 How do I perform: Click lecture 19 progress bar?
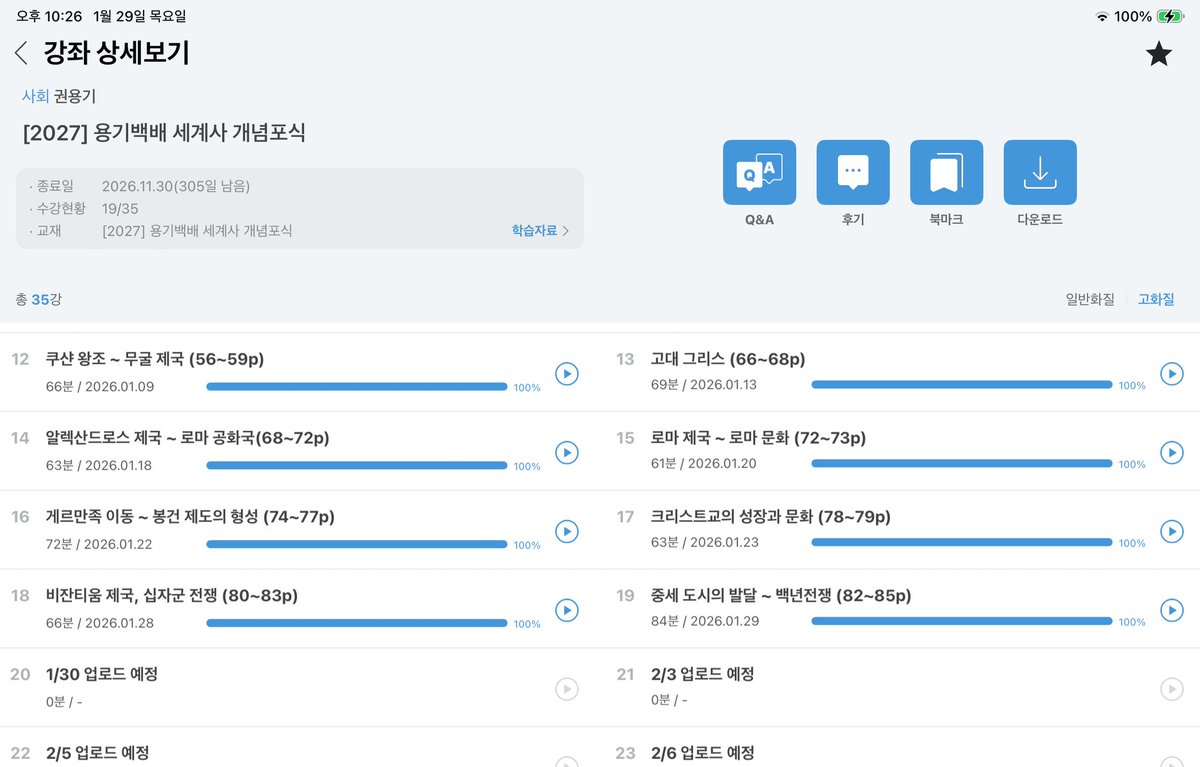pyautogui.click(x=962, y=620)
